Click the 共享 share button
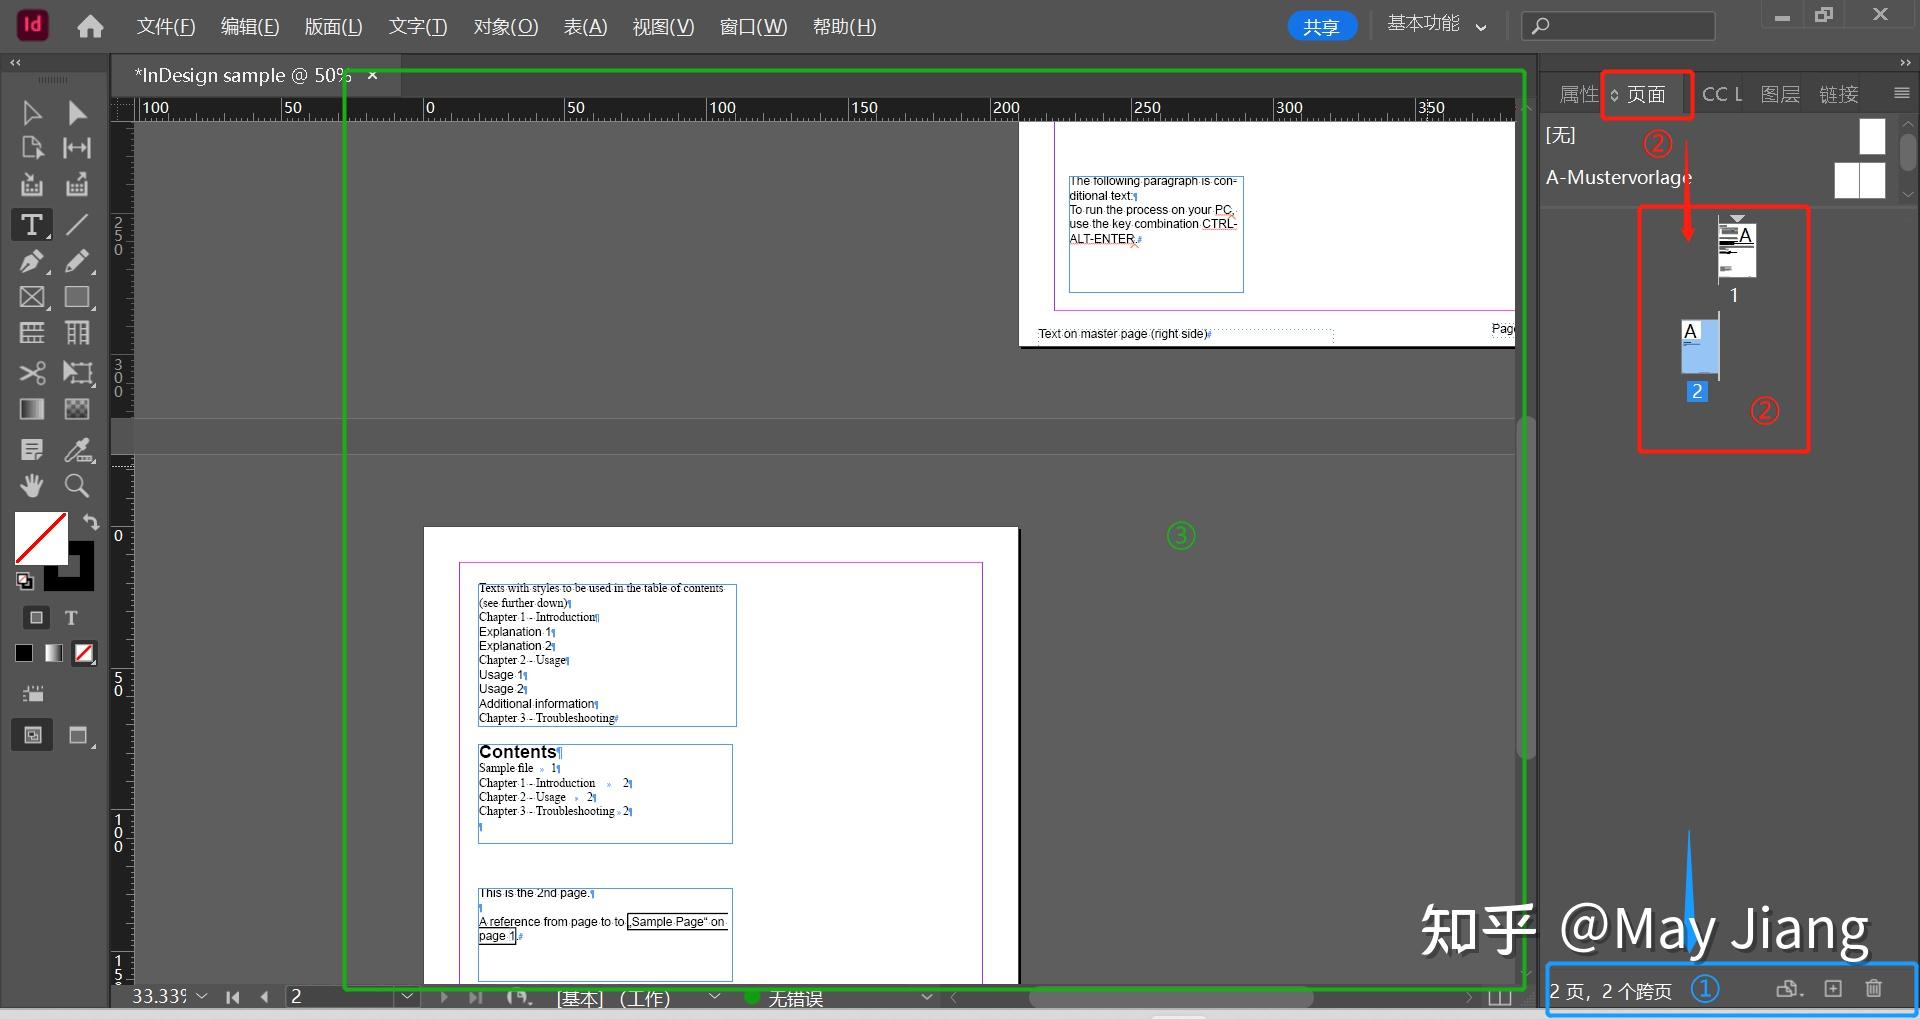Image resolution: width=1920 pixels, height=1019 pixels. (1322, 25)
